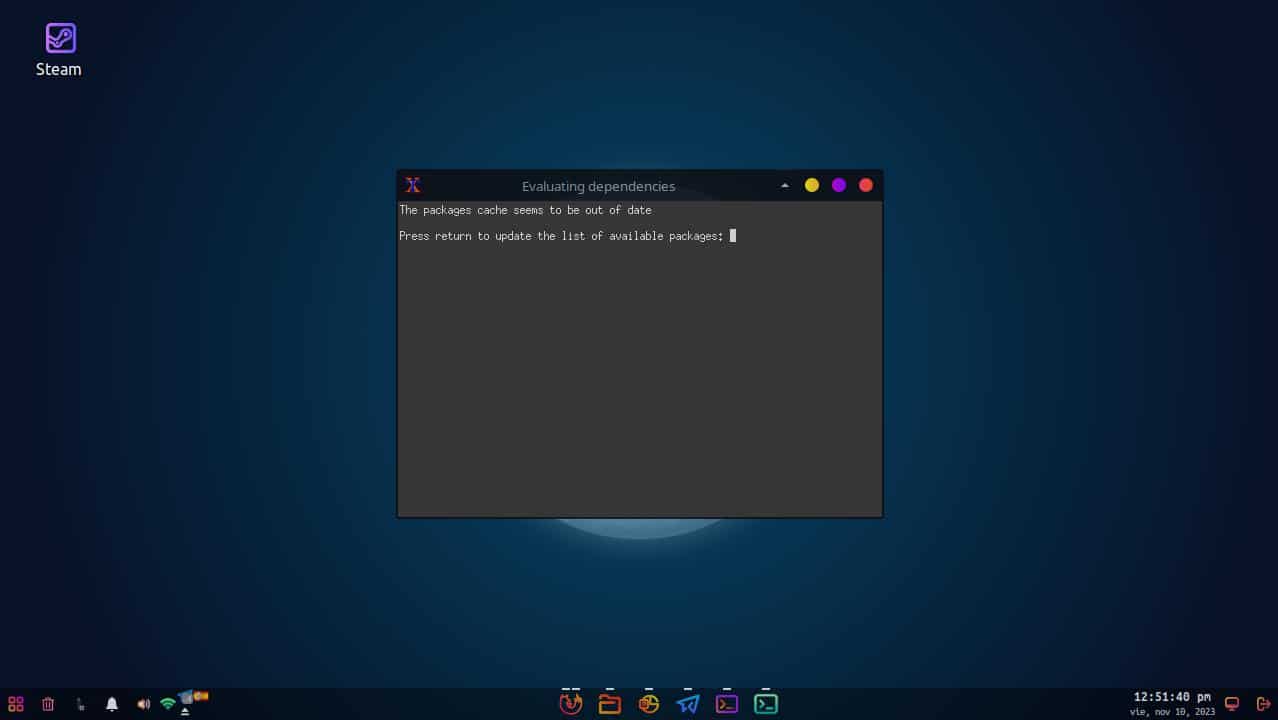Close the terminal with red button
The width and height of the screenshot is (1278, 720).
coord(866,185)
